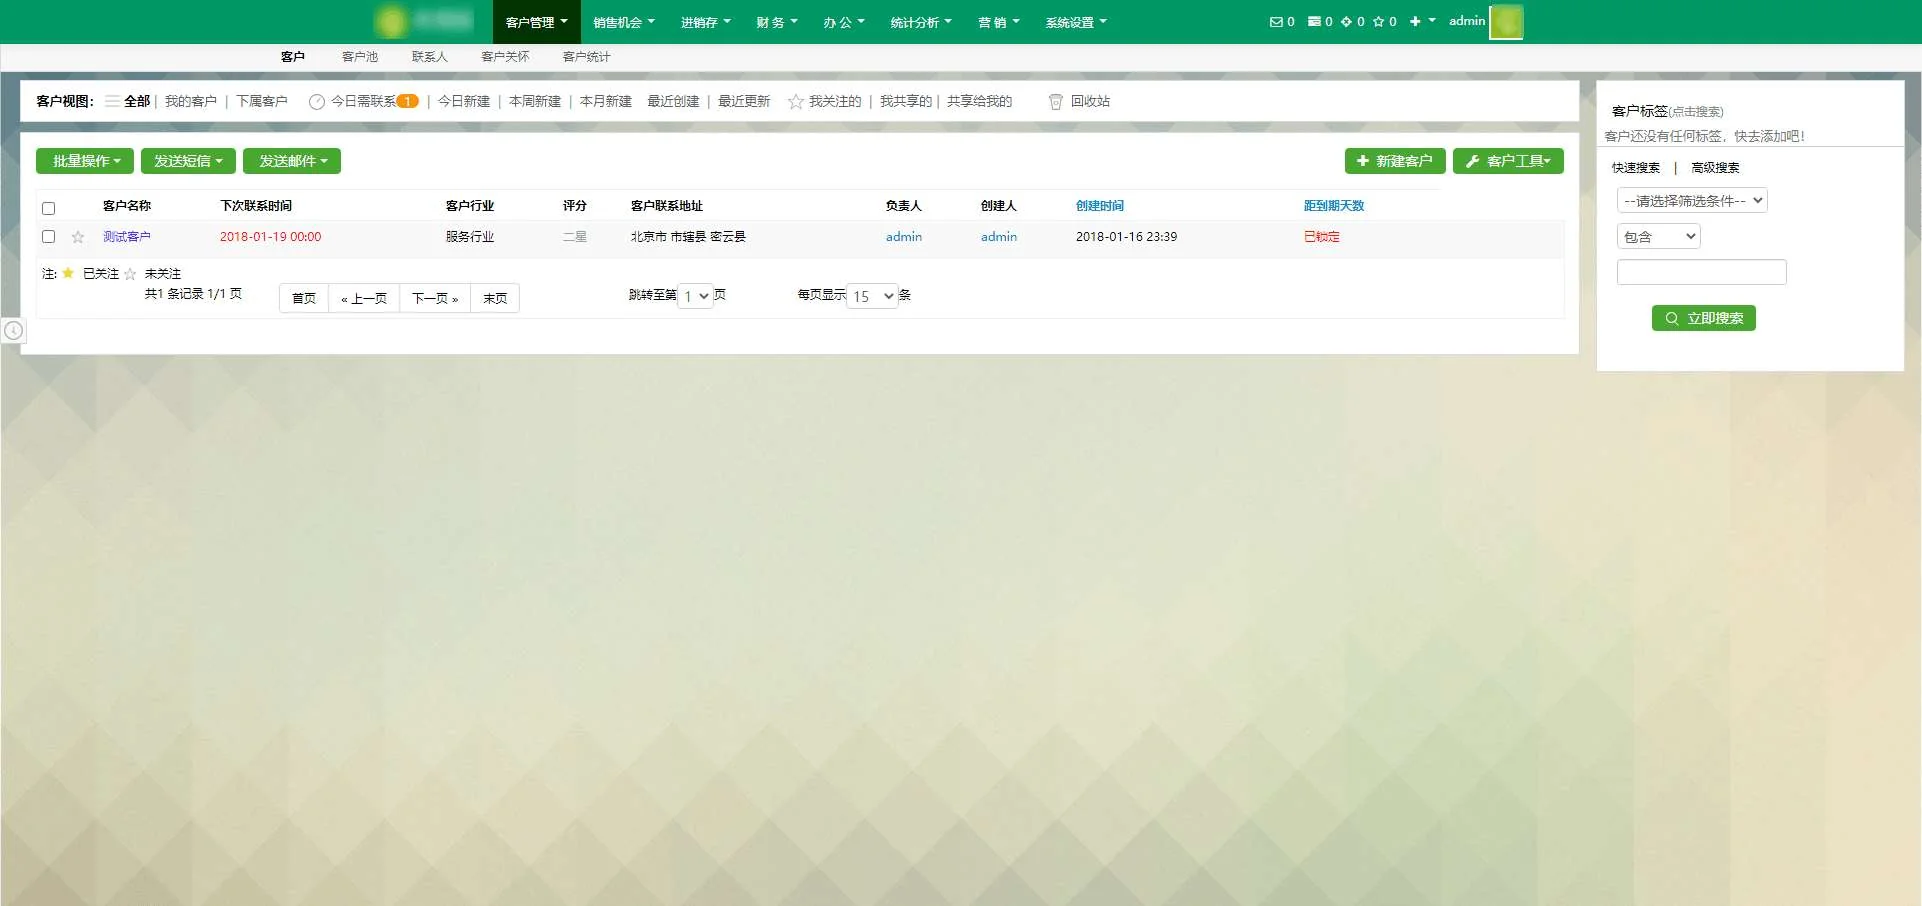The height and width of the screenshot is (906, 1922).
Task: Click the plus quick-add icon in header
Action: pyautogui.click(x=1415, y=21)
